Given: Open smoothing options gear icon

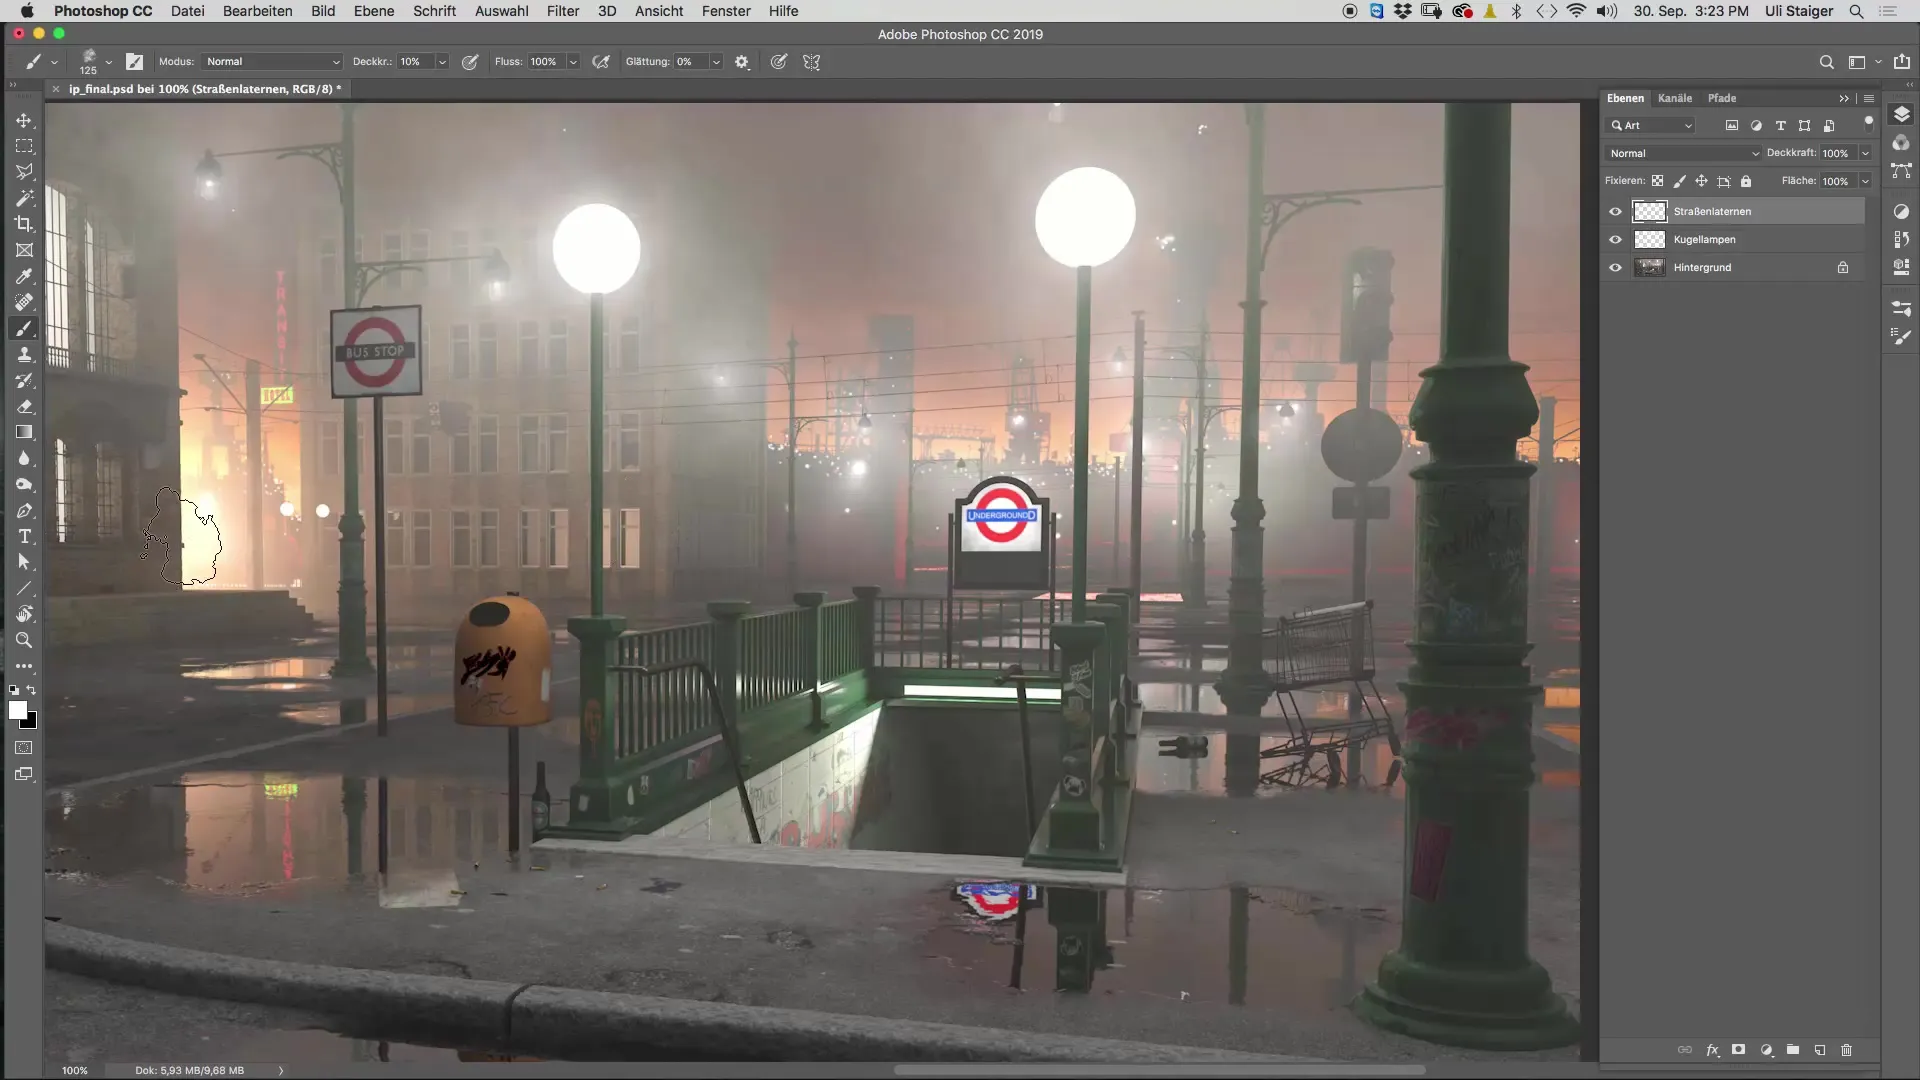Looking at the screenshot, I should [x=741, y=62].
